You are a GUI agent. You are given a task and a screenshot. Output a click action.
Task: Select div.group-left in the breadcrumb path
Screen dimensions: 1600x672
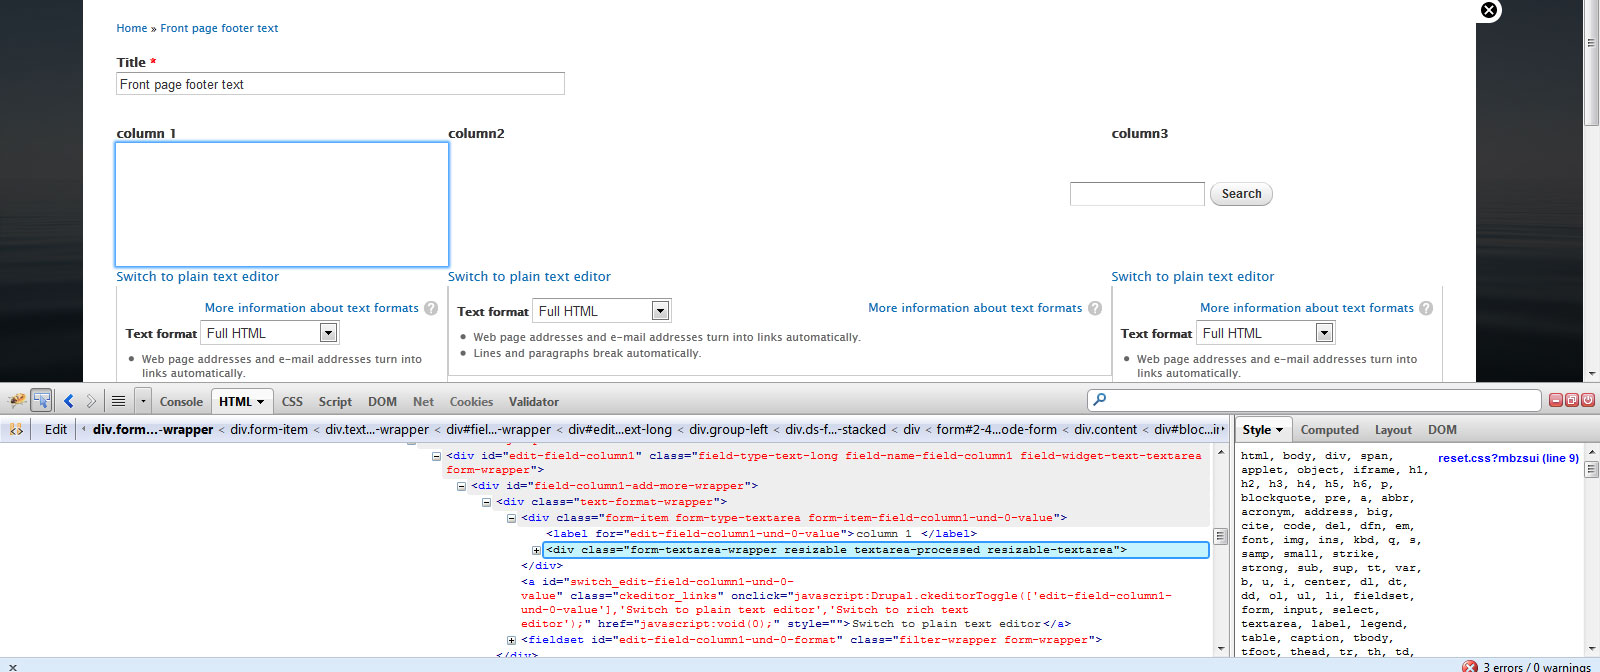pyautogui.click(x=728, y=429)
